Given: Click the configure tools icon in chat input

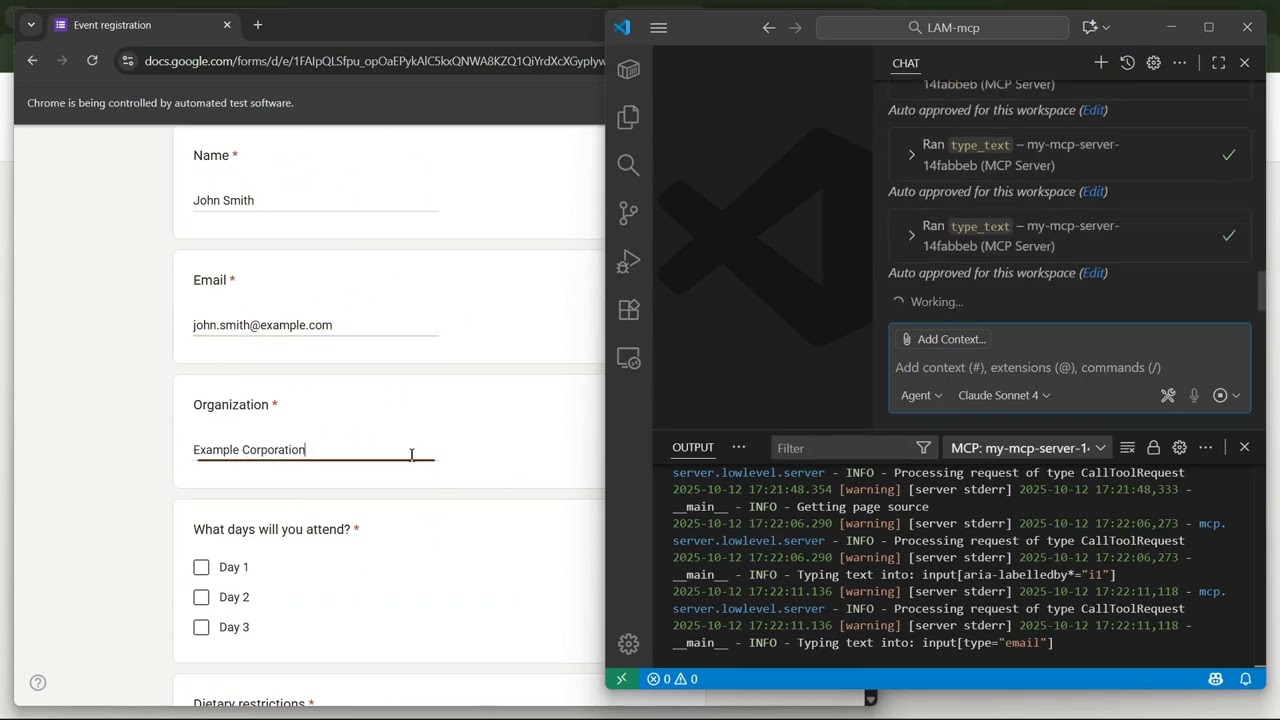Looking at the screenshot, I should (1168, 396).
